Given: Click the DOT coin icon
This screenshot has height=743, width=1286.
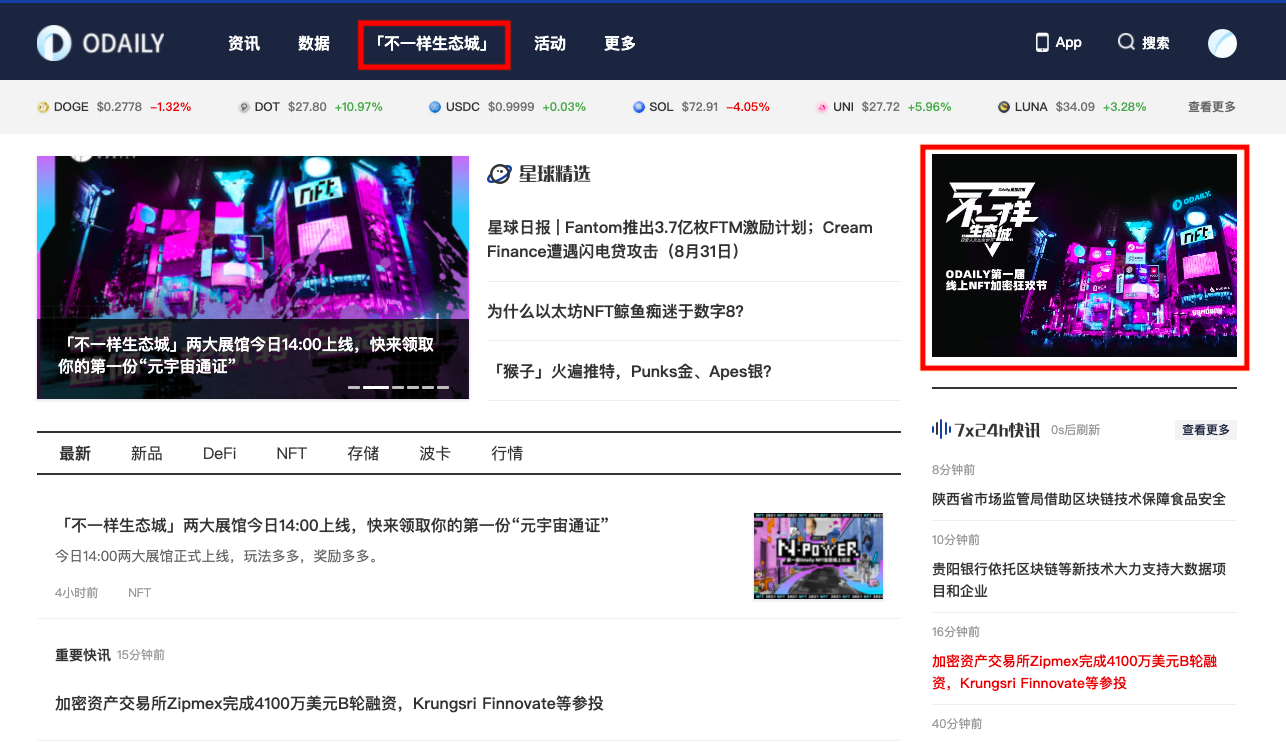Looking at the screenshot, I should 244,107.
